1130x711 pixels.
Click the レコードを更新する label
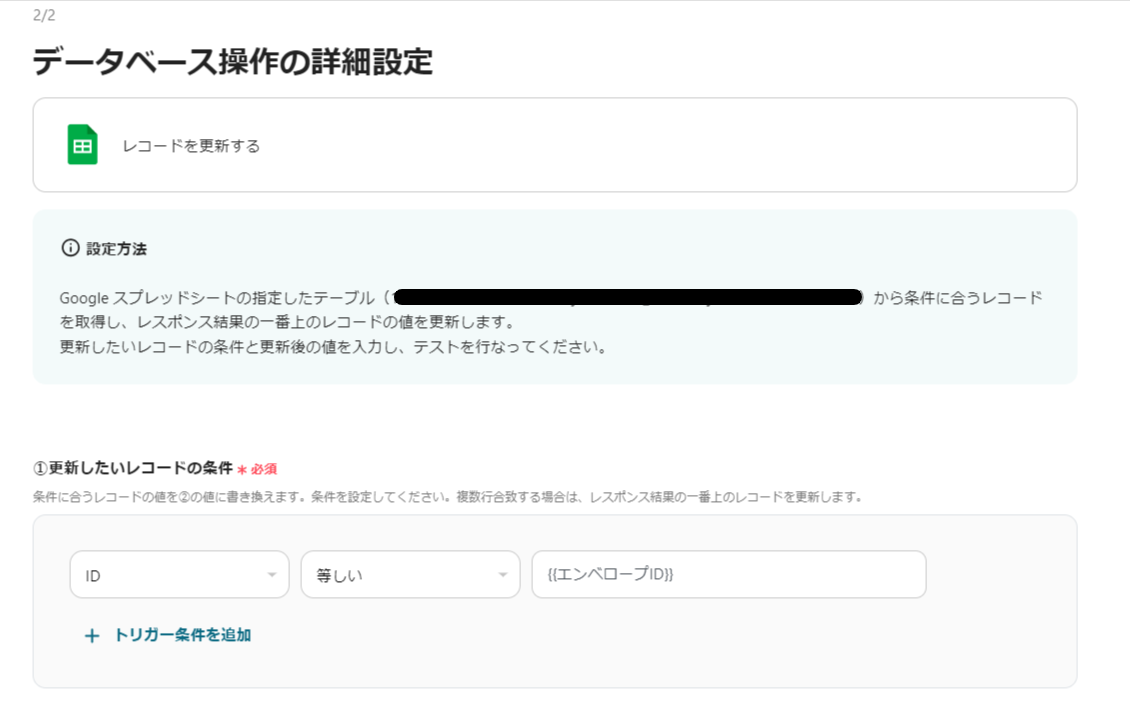pyautogui.click(x=191, y=146)
